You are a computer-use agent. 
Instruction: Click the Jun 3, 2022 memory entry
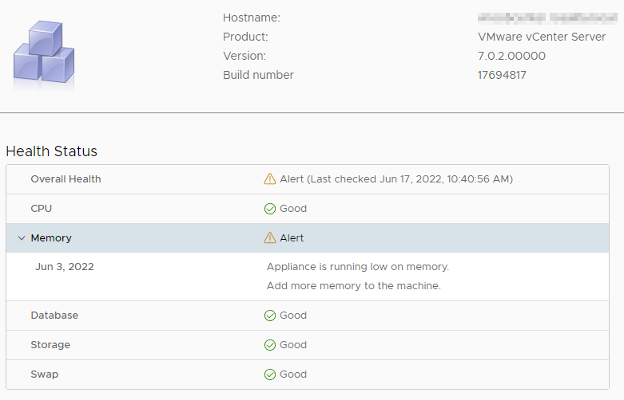click(65, 267)
